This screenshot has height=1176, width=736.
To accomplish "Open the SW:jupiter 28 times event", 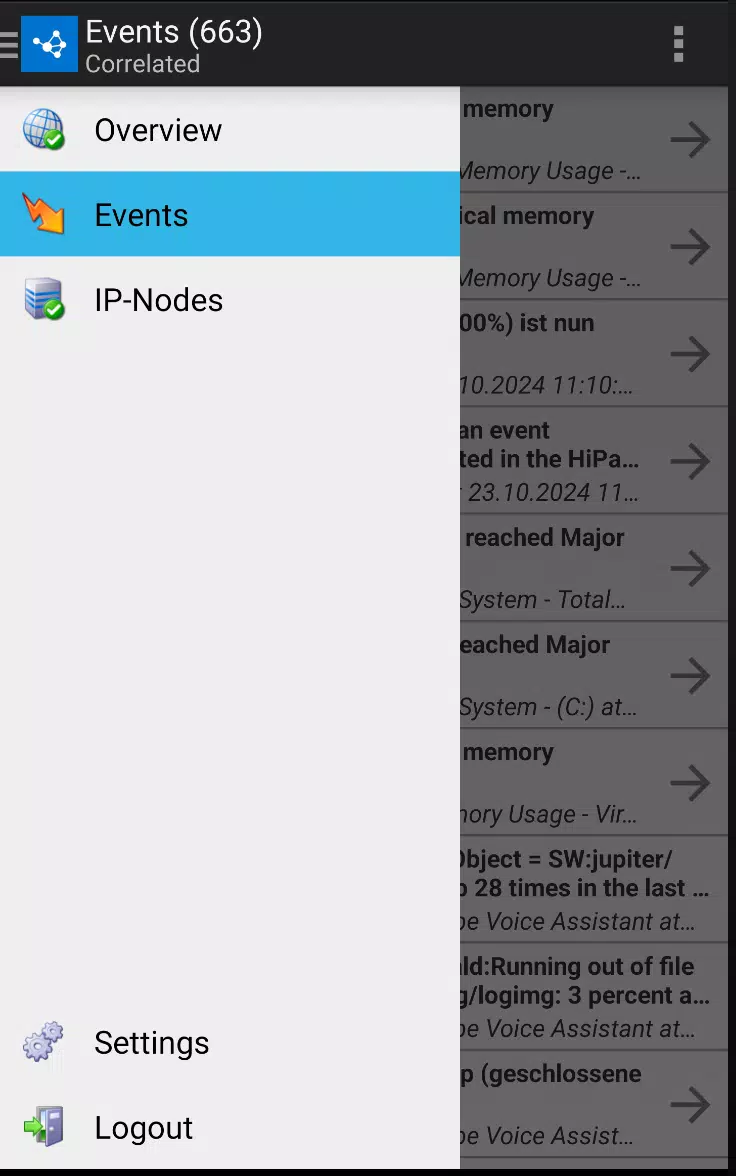I will tap(594, 890).
